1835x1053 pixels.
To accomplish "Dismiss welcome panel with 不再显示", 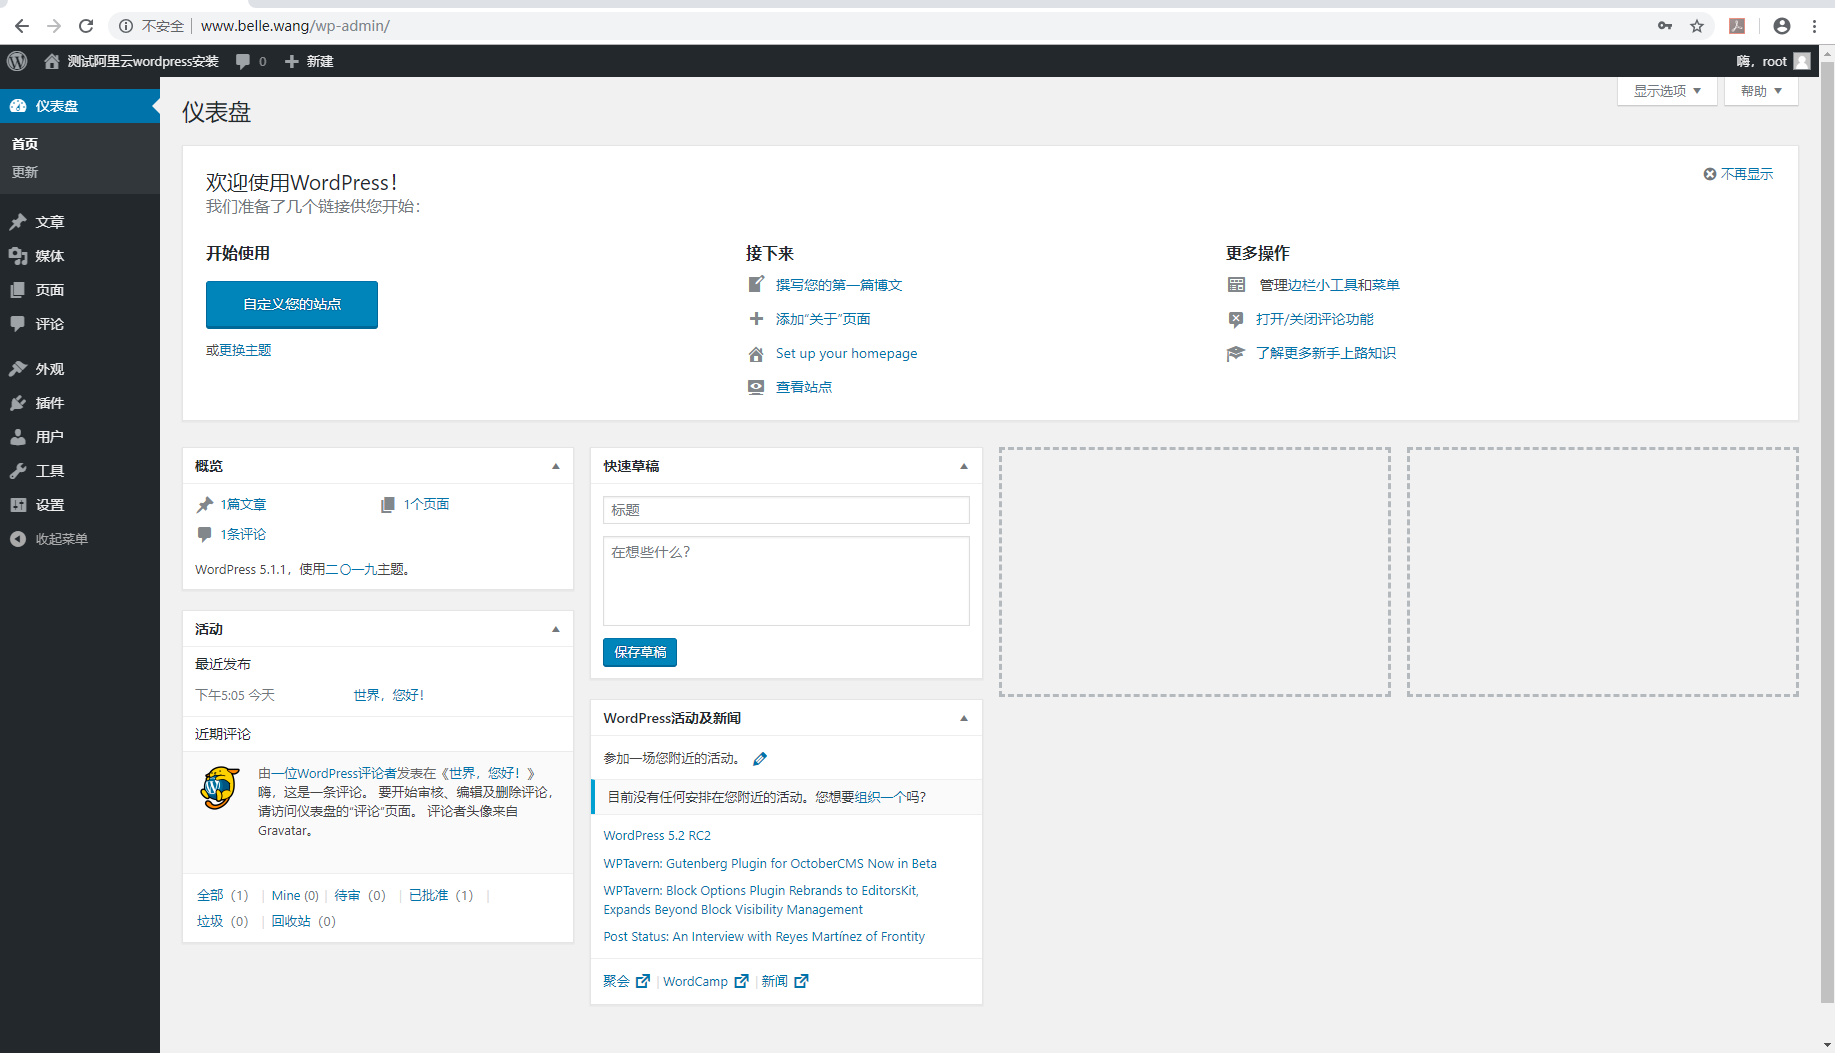I will click(x=1738, y=174).
